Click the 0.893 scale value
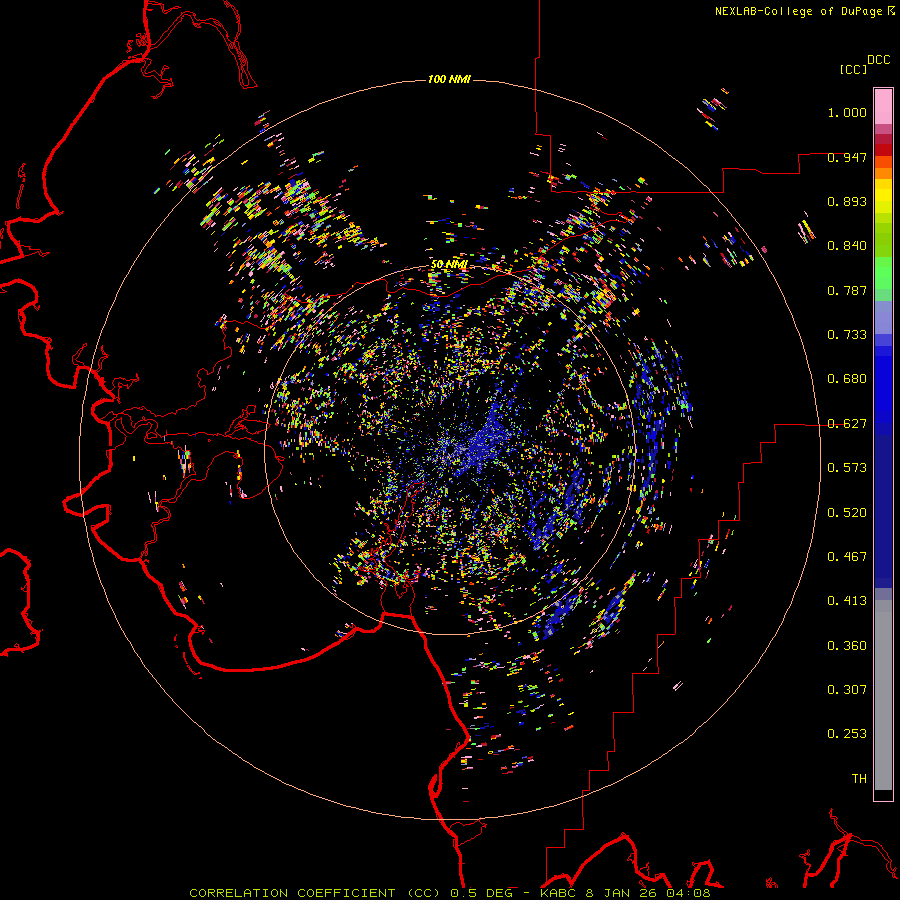The image size is (900, 900). 847,201
